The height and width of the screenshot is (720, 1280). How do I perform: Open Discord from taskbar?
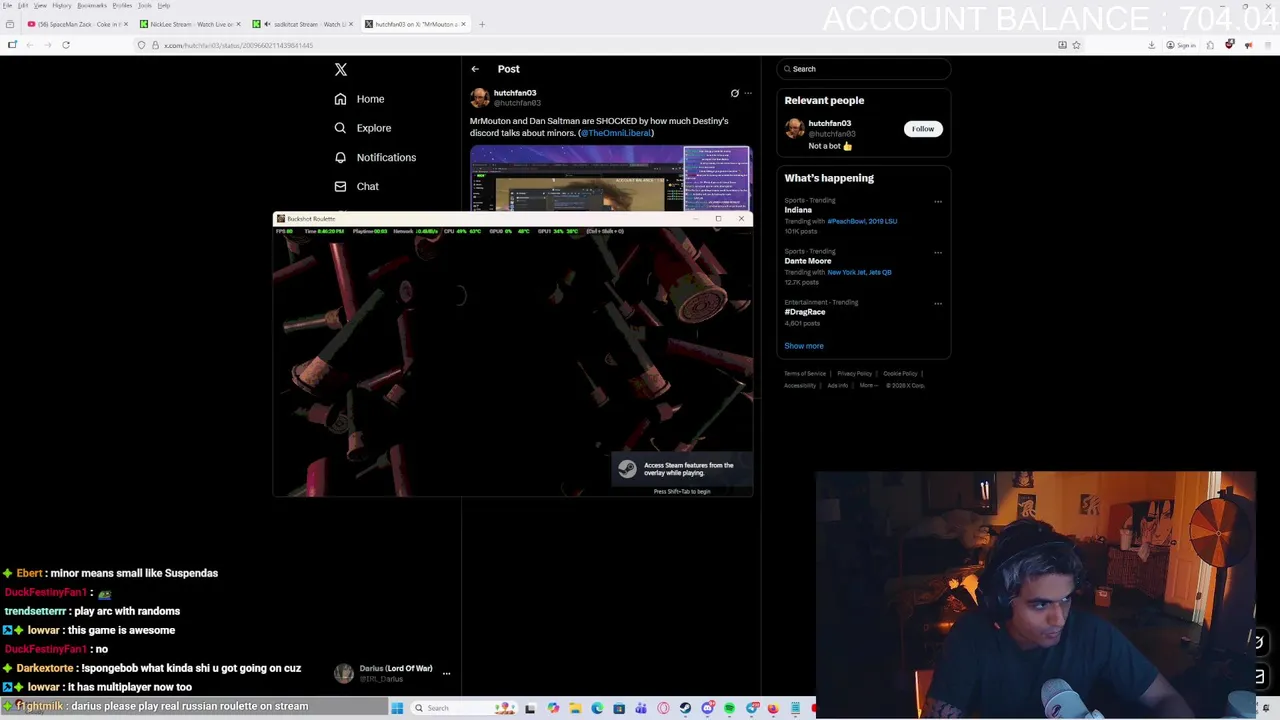(708, 708)
